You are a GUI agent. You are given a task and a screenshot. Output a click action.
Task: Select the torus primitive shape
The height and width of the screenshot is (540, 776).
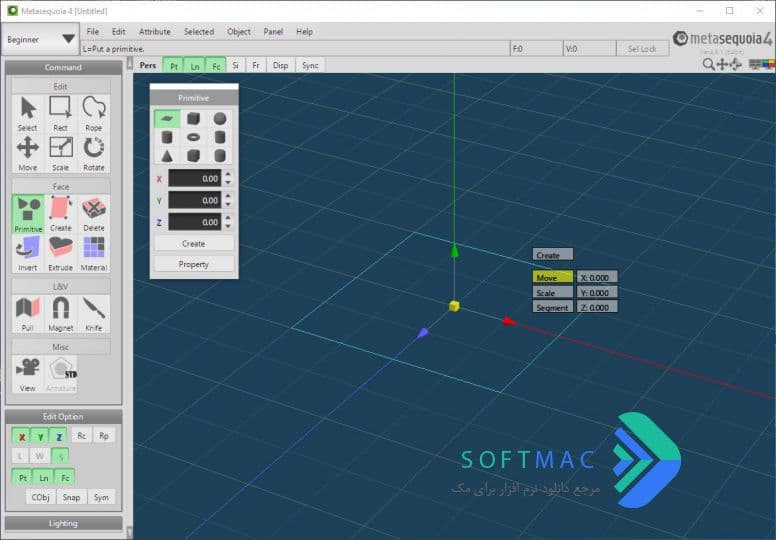pyautogui.click(x=194, y=137)
